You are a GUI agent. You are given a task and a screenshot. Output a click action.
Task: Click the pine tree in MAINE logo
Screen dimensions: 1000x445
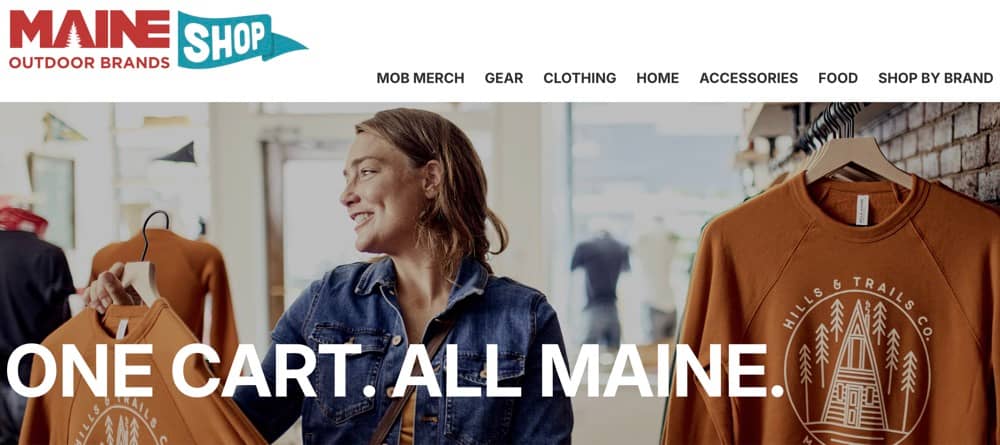75,38
